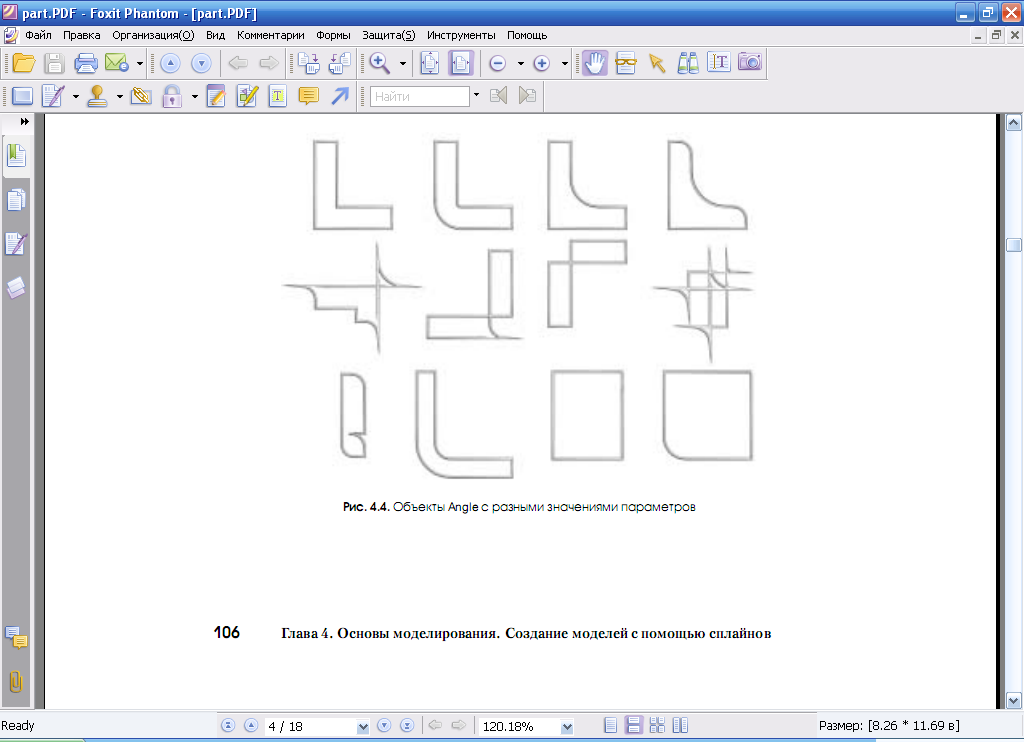
Task: Click the scrollbar down arrow
Action: [1013, 701]
